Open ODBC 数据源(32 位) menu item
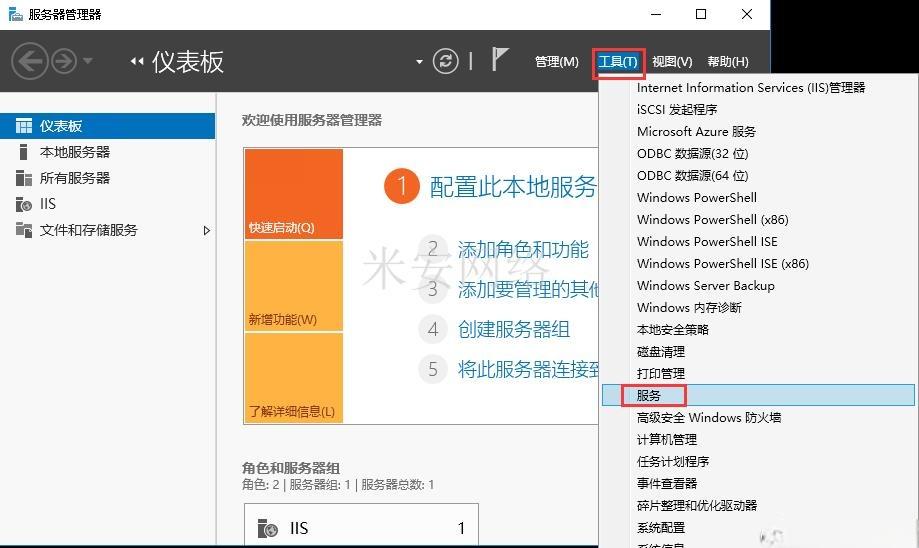The height and width of the screenshot is (548, 919). tap(692, 154)
